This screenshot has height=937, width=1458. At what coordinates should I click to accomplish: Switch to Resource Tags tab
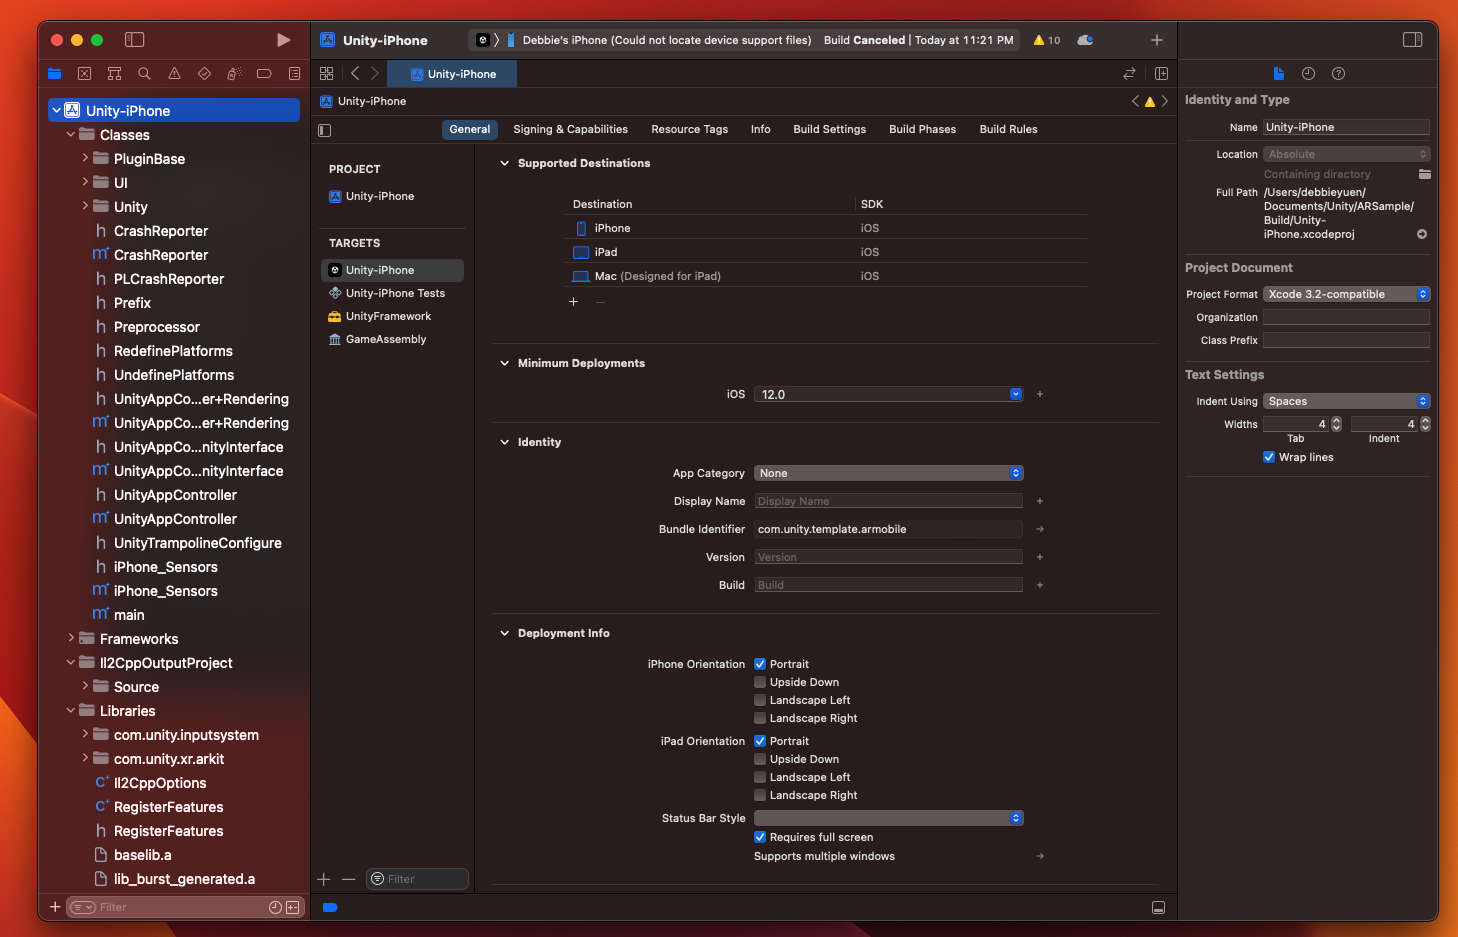tap(689, 129)
